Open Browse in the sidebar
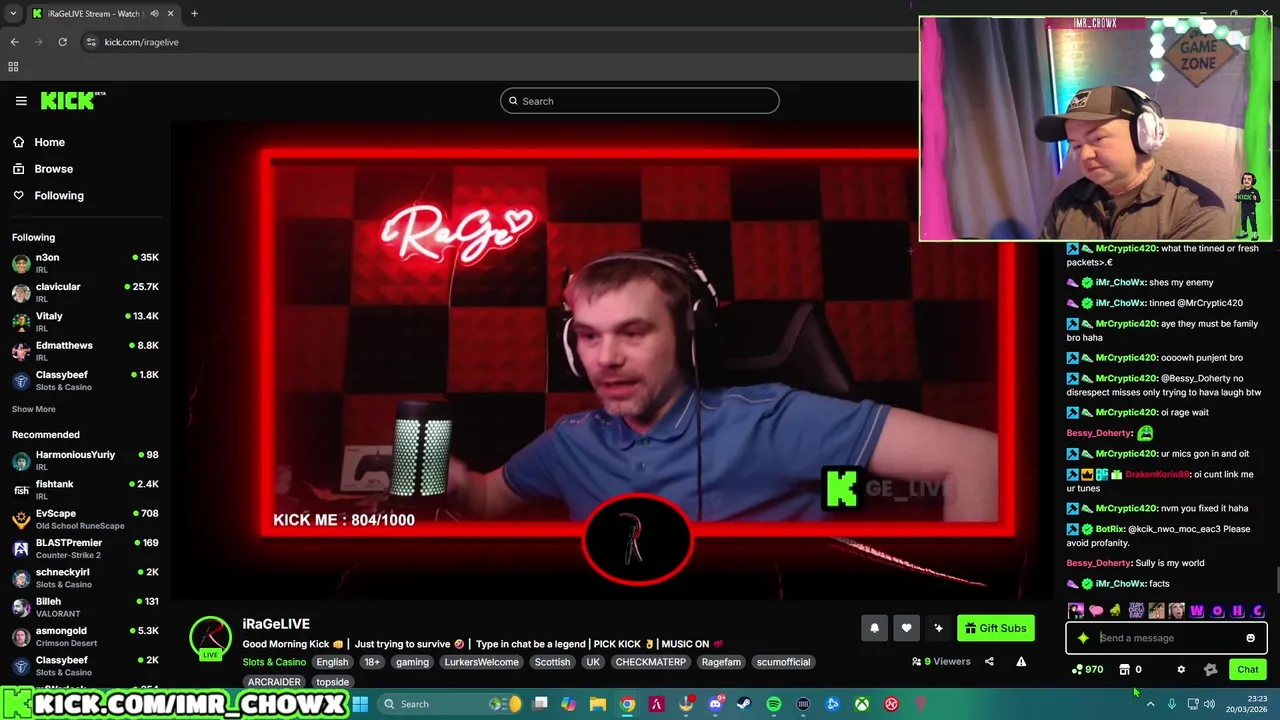Viewport: 1280px width, 720px height. point(54,169)
